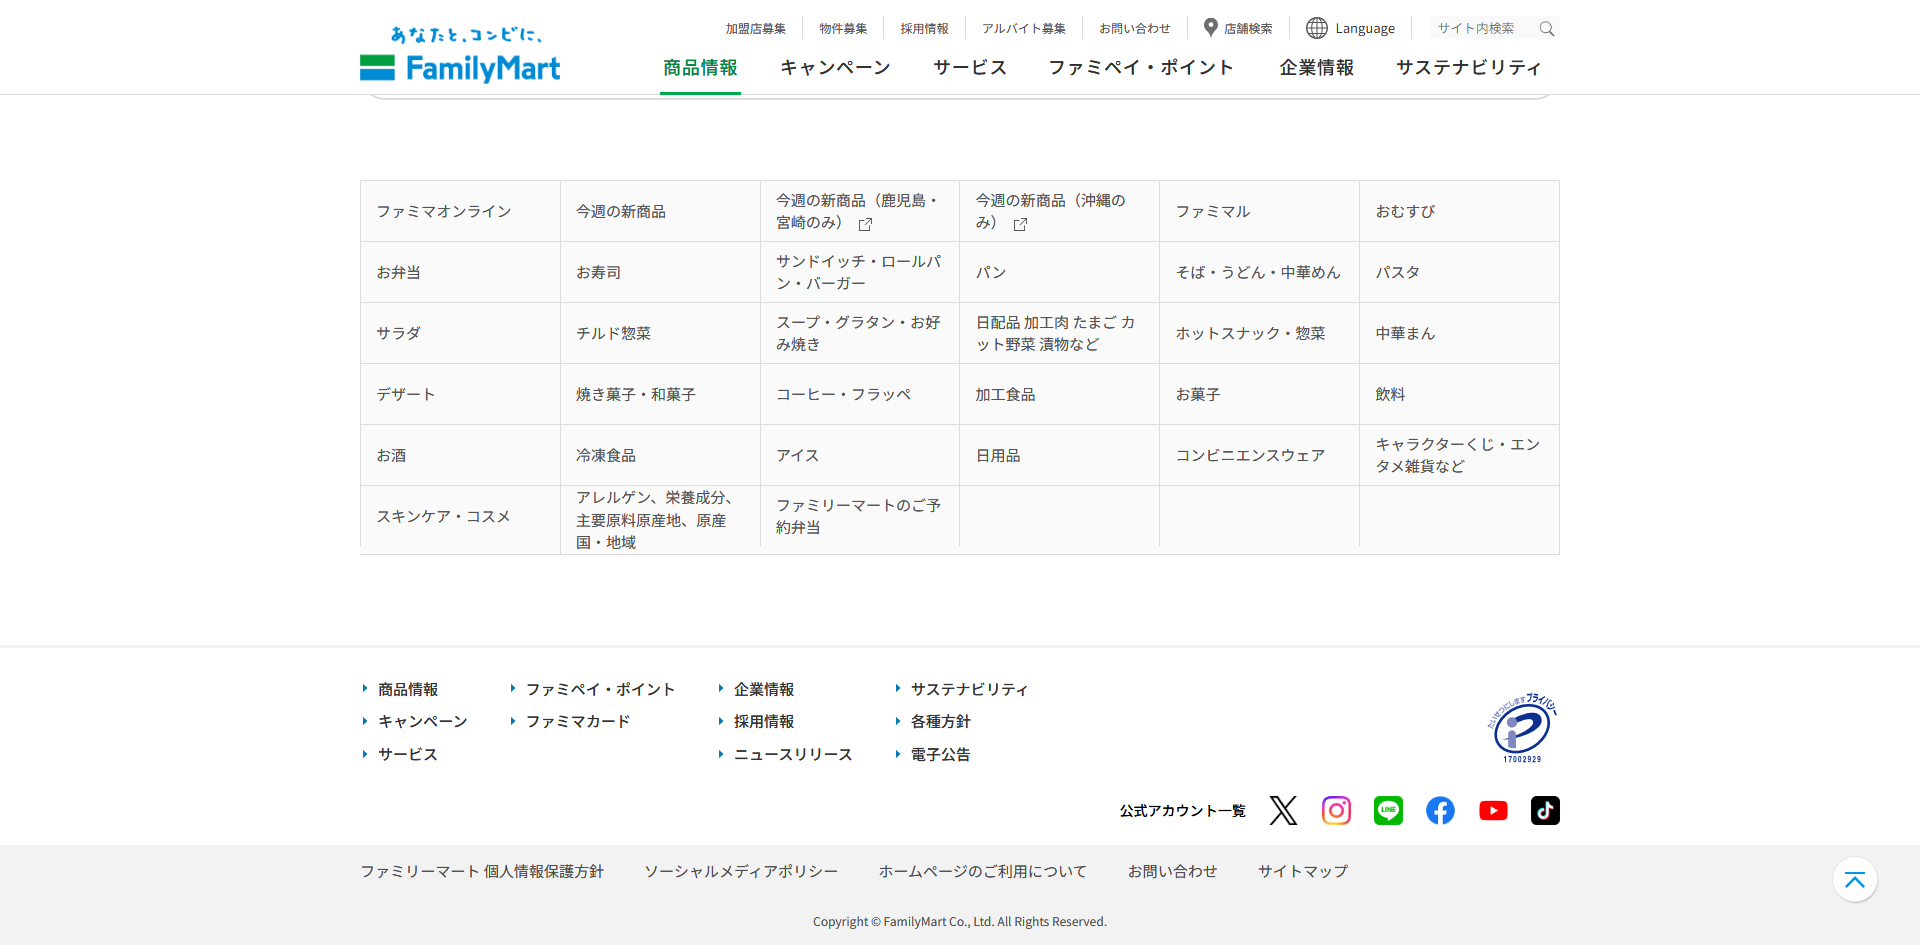Open the LINE official account
Screen dimensions: 1920x945
point(1388,810)
